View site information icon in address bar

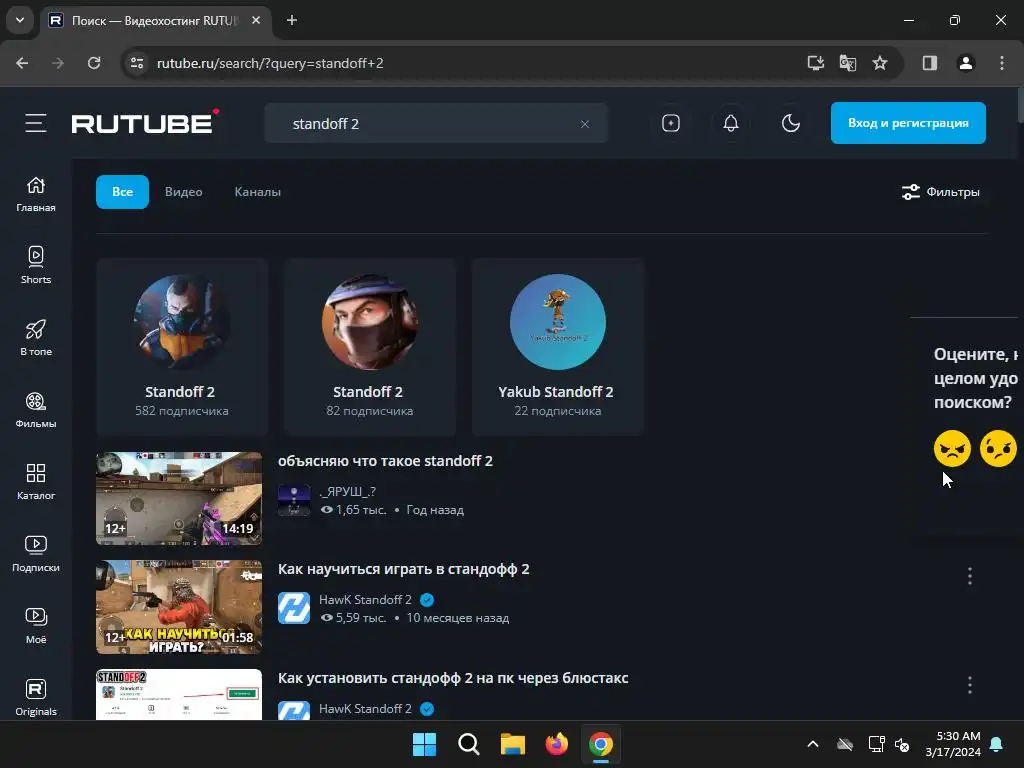[x=137, y=63]
